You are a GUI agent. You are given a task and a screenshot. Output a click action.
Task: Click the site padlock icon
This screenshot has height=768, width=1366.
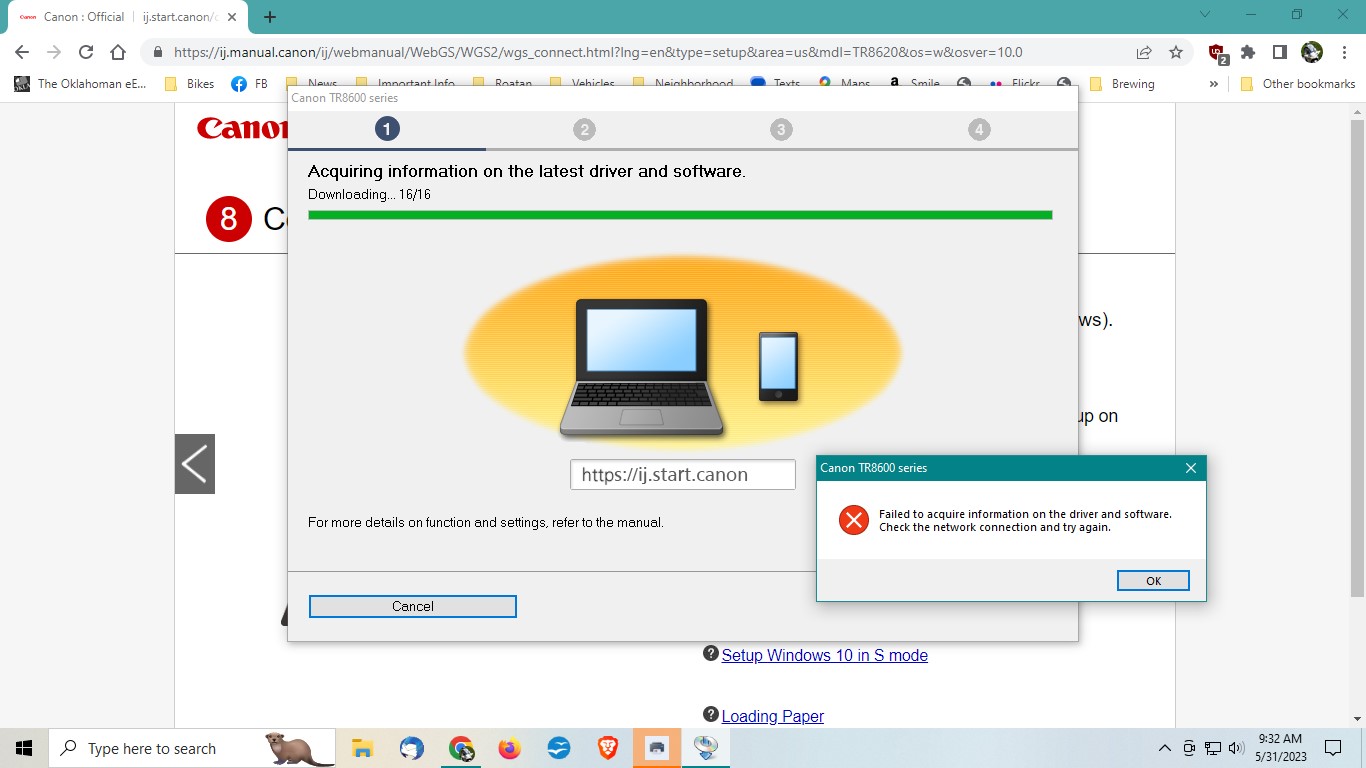coord(158,52)
